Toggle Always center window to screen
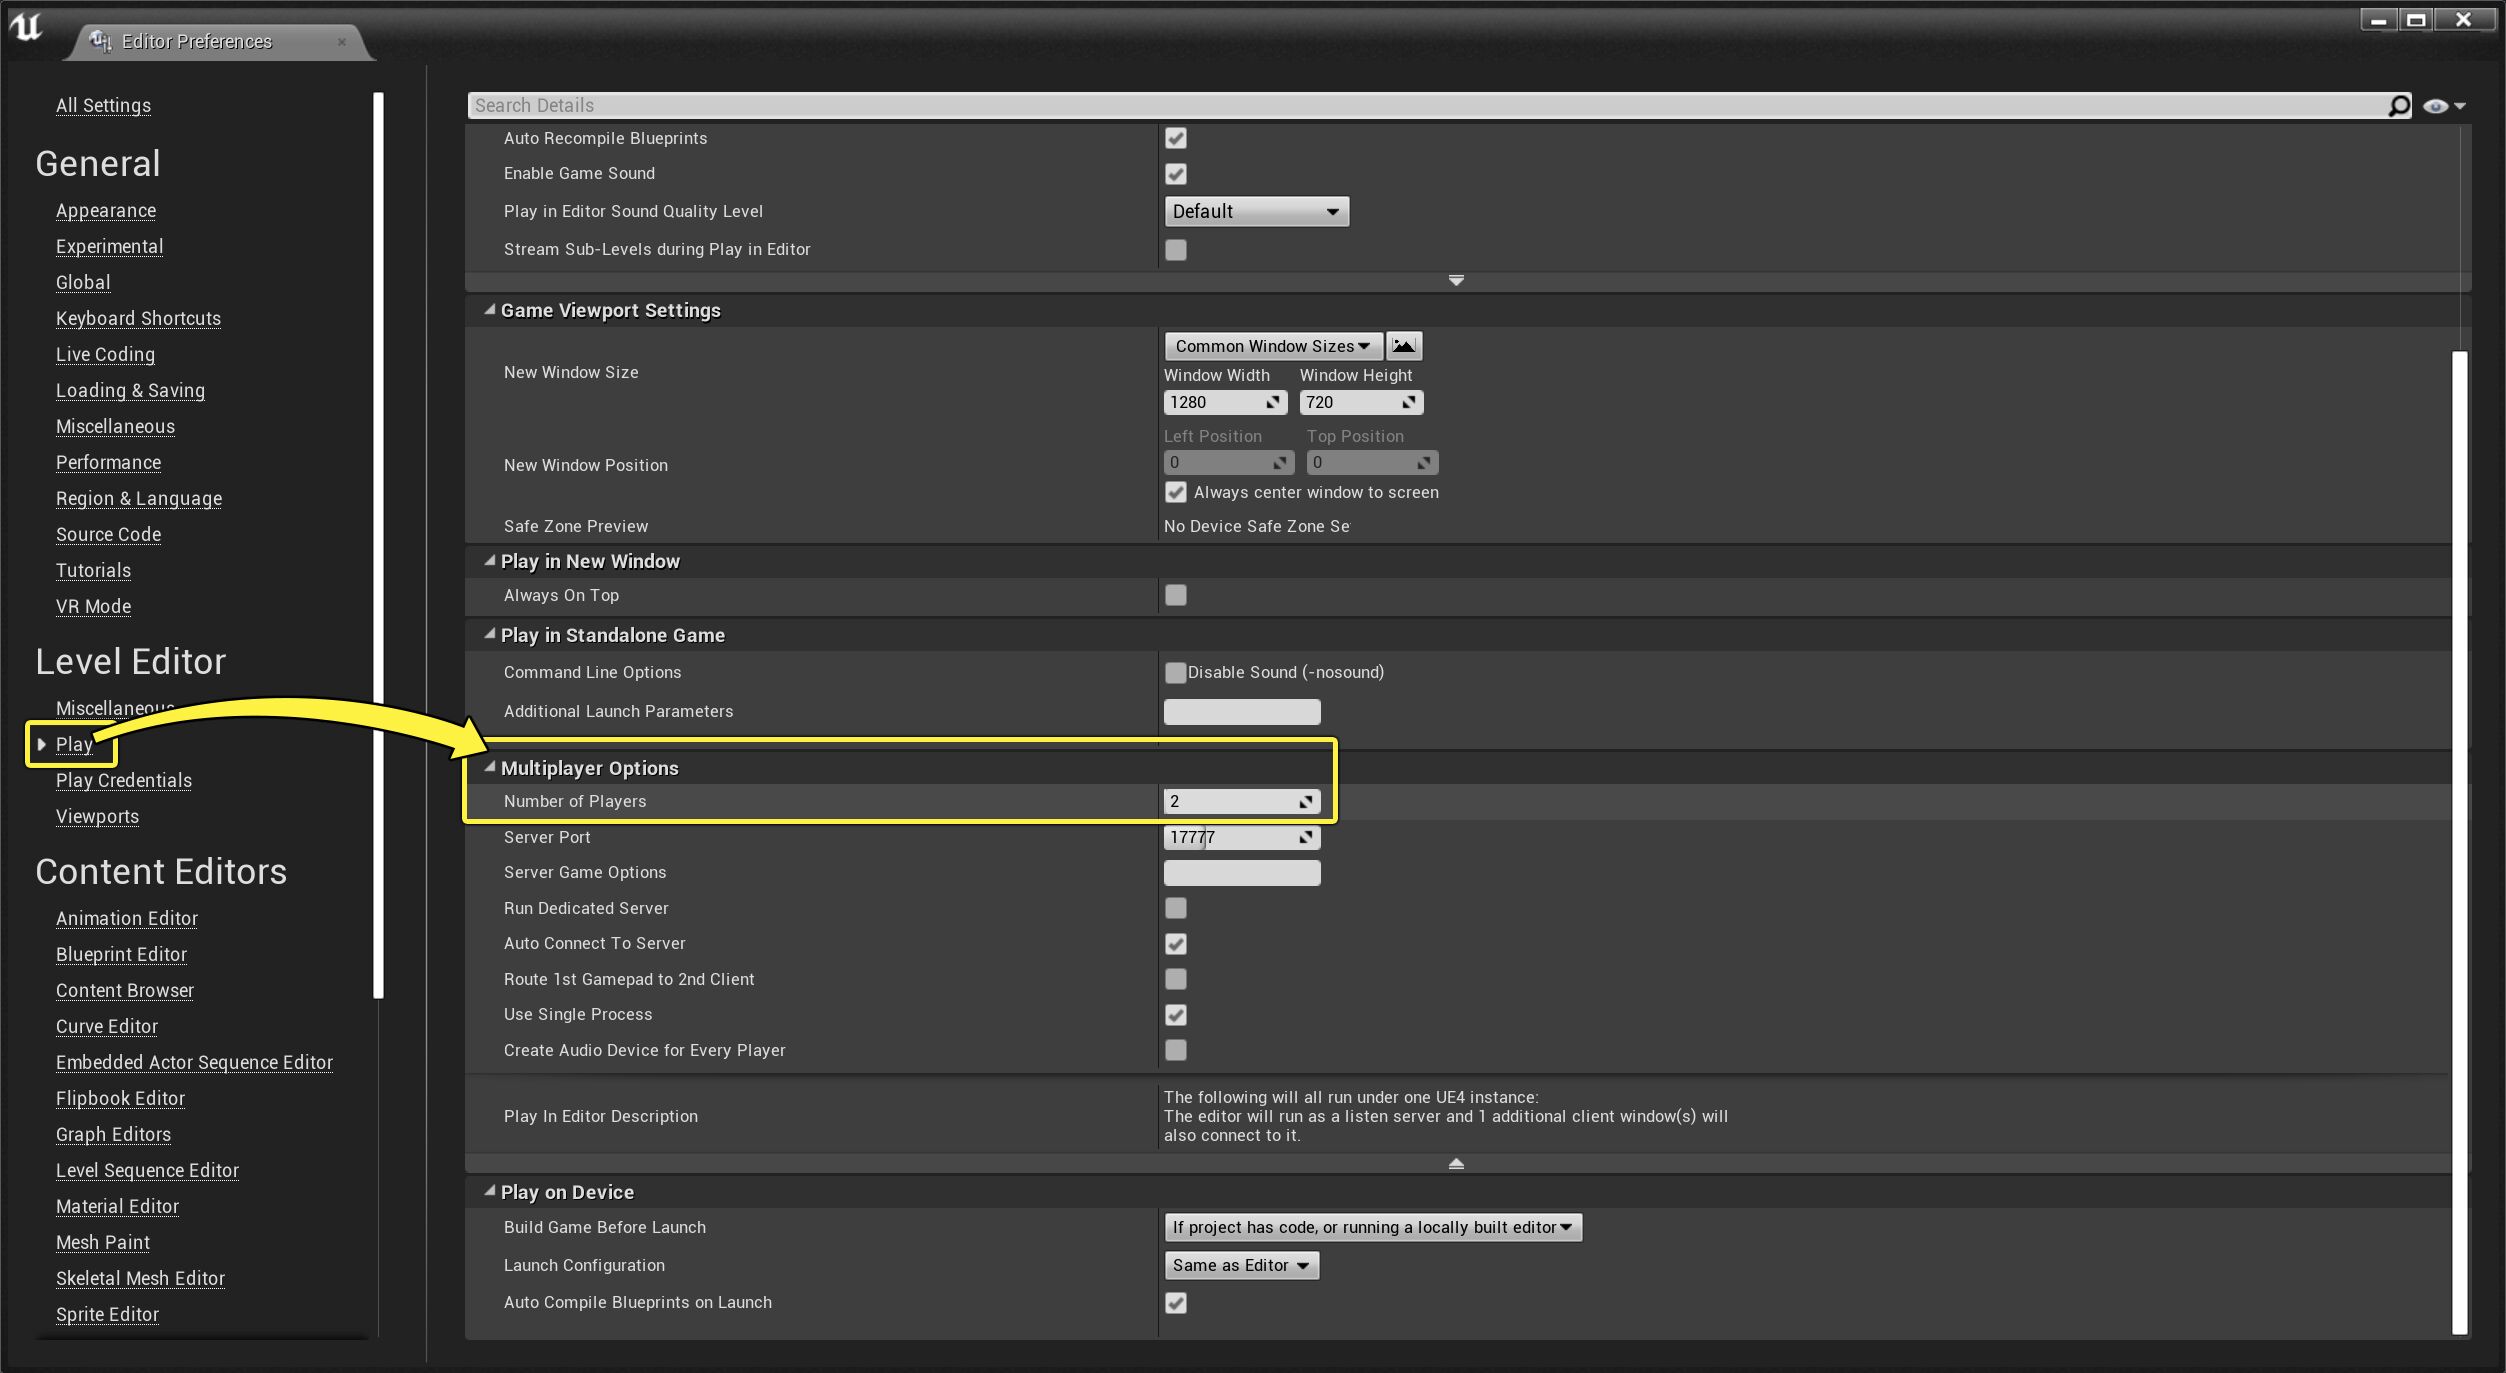 1176,493
